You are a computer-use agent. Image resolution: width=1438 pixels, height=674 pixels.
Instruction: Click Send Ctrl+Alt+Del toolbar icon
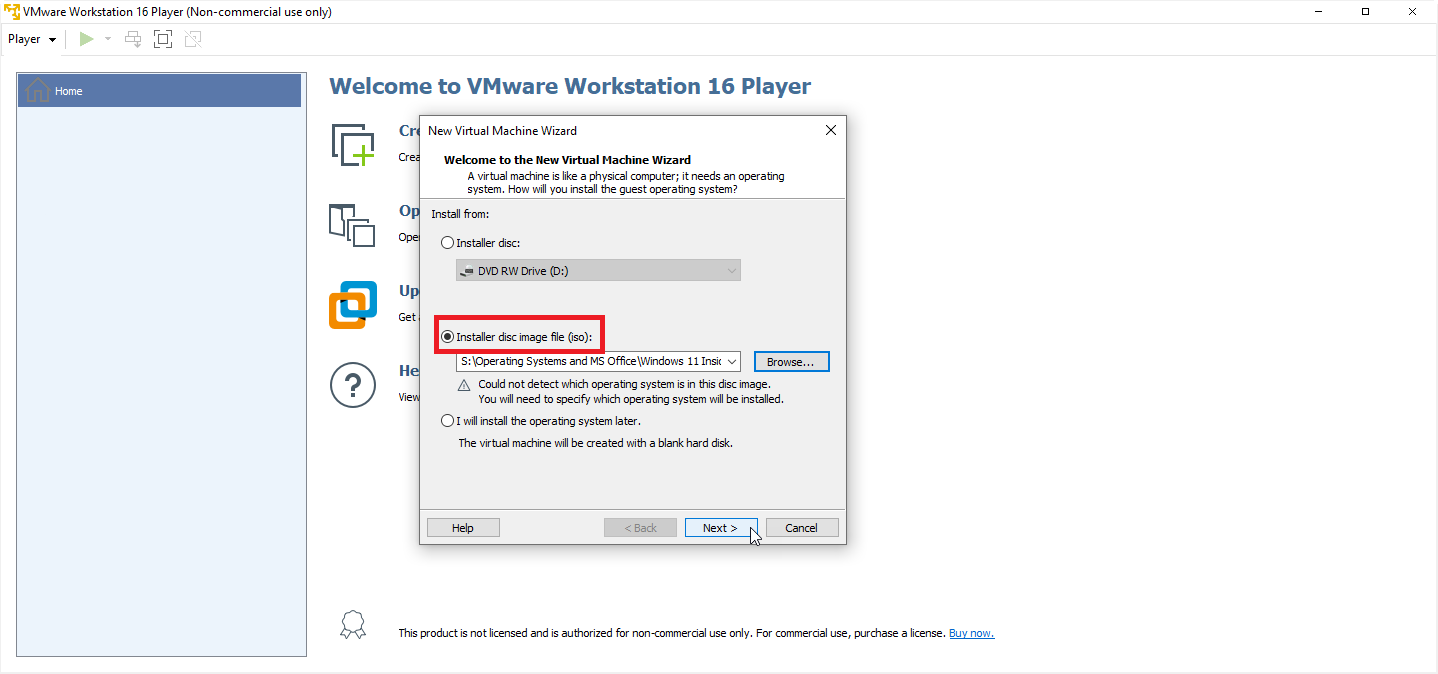(133, 39)
